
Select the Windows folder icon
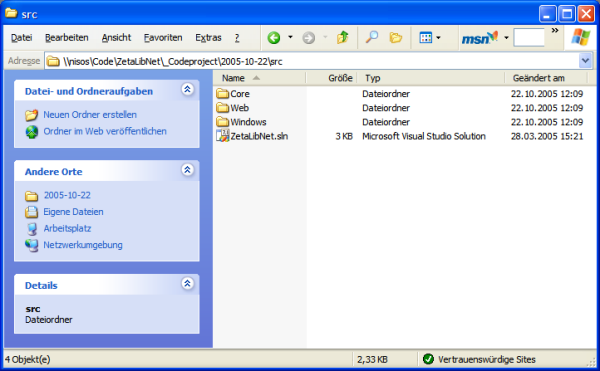pos(222,122)
